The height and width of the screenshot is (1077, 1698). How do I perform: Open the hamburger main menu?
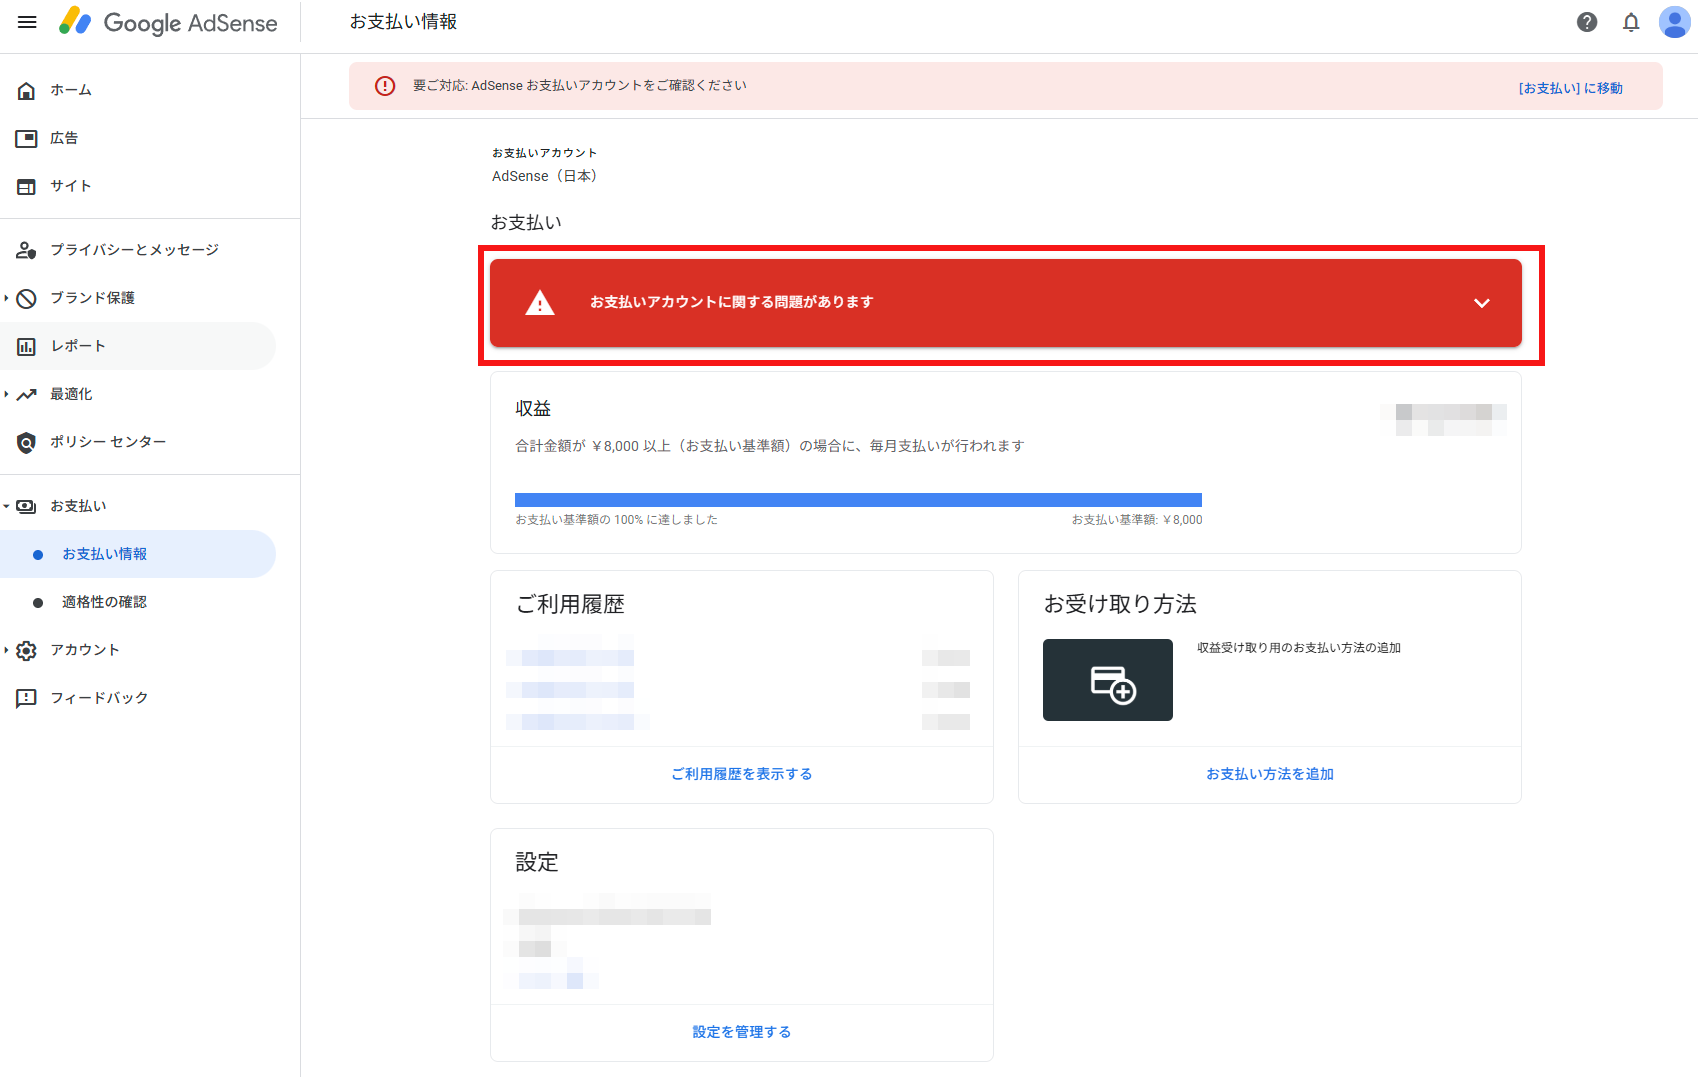coord(27,22)
